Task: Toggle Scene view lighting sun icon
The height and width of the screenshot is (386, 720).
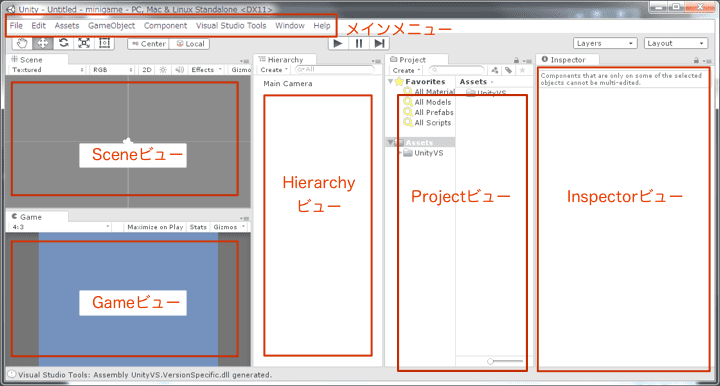Action: click(163, 70)
